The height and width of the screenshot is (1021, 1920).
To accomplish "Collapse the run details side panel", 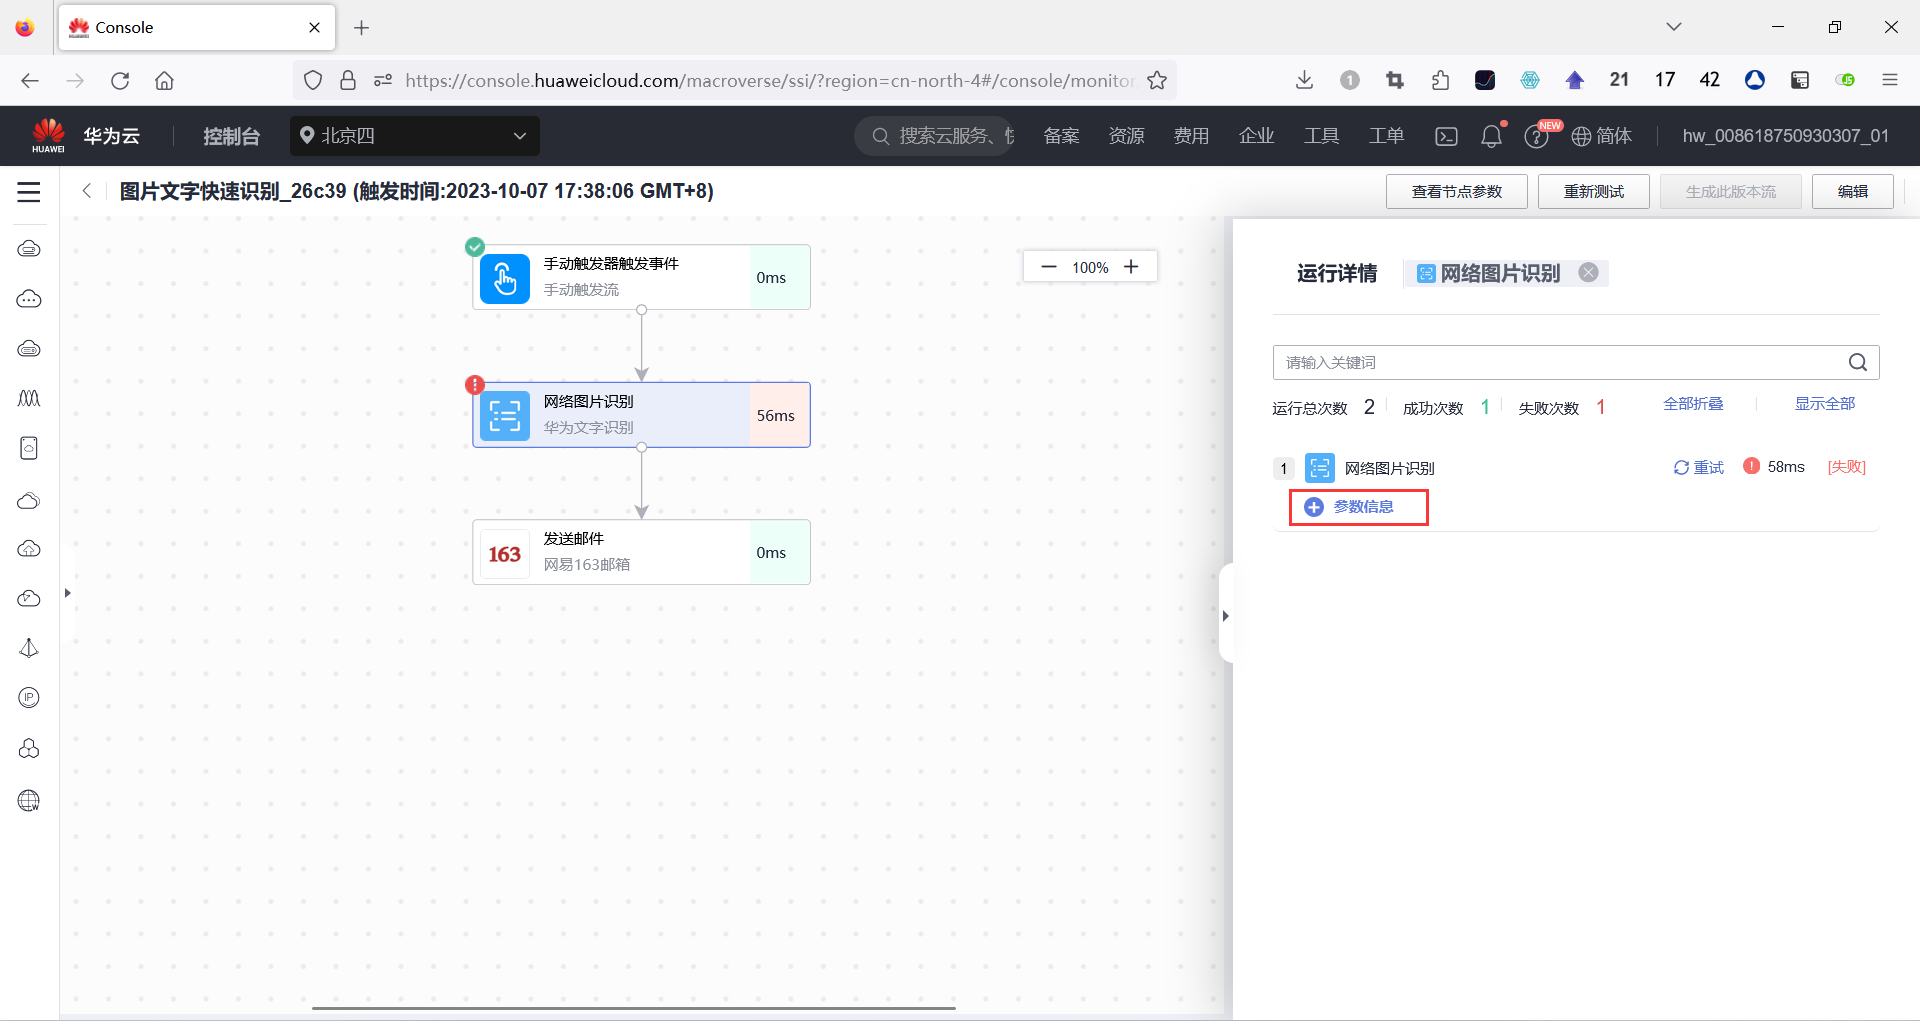I will 1225,615.
